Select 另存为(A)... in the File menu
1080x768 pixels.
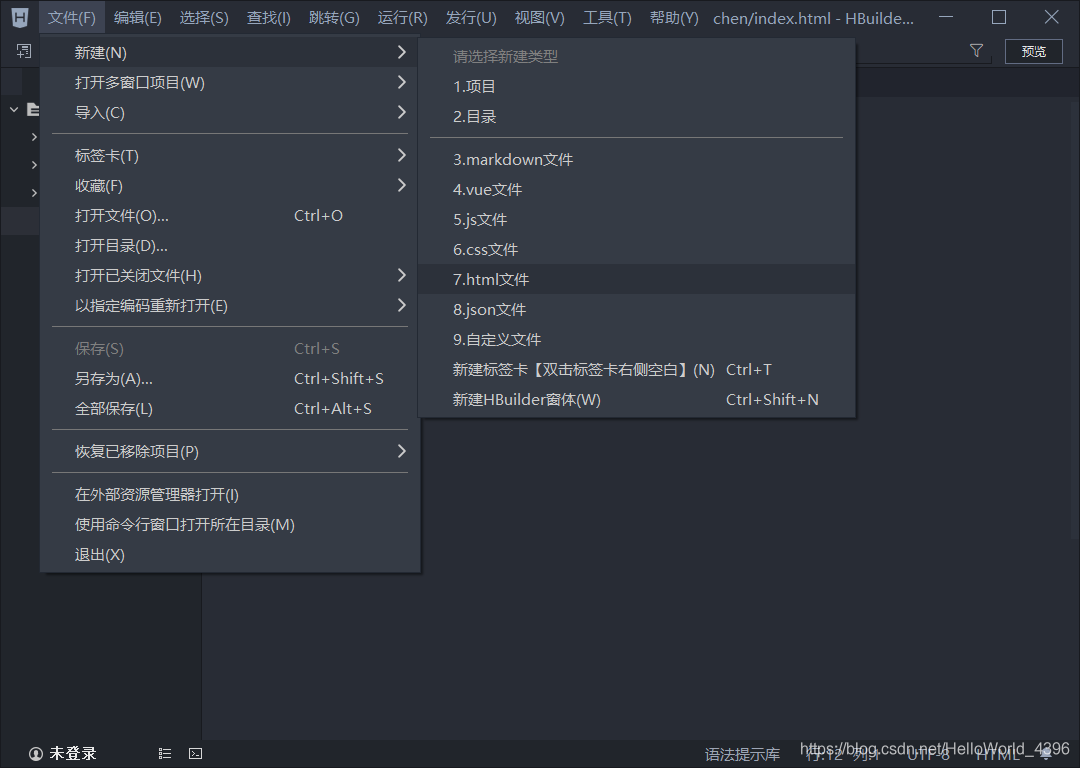(x=230, y=379)
